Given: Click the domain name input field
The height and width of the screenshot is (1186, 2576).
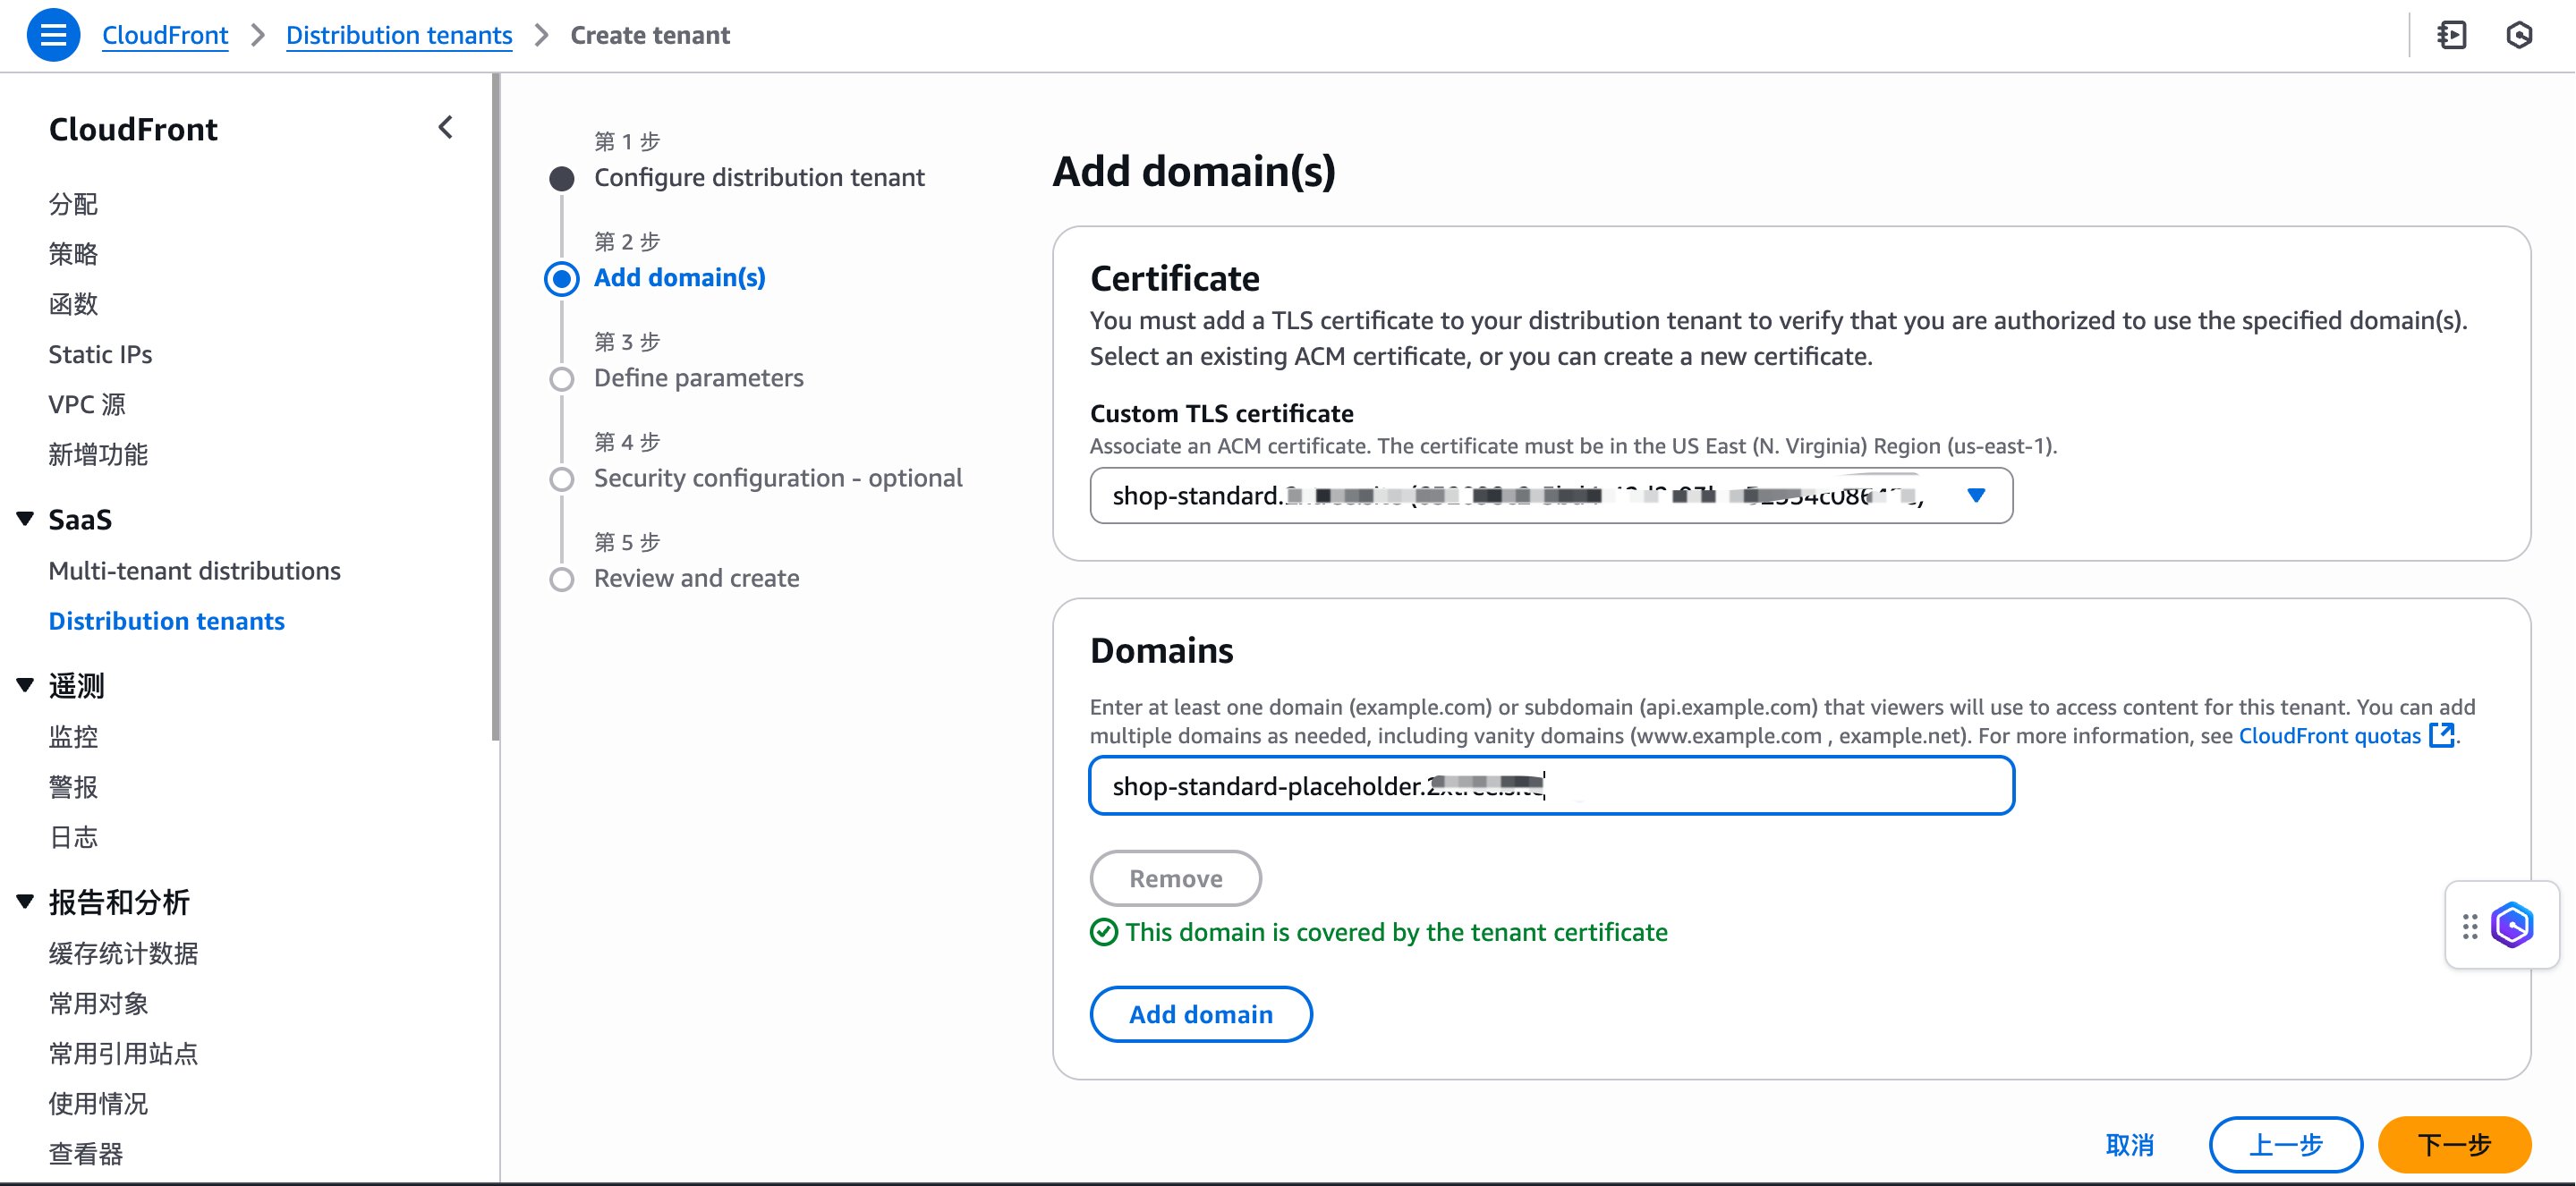Looking at the screenshot, I should [x=1551, y=786].
